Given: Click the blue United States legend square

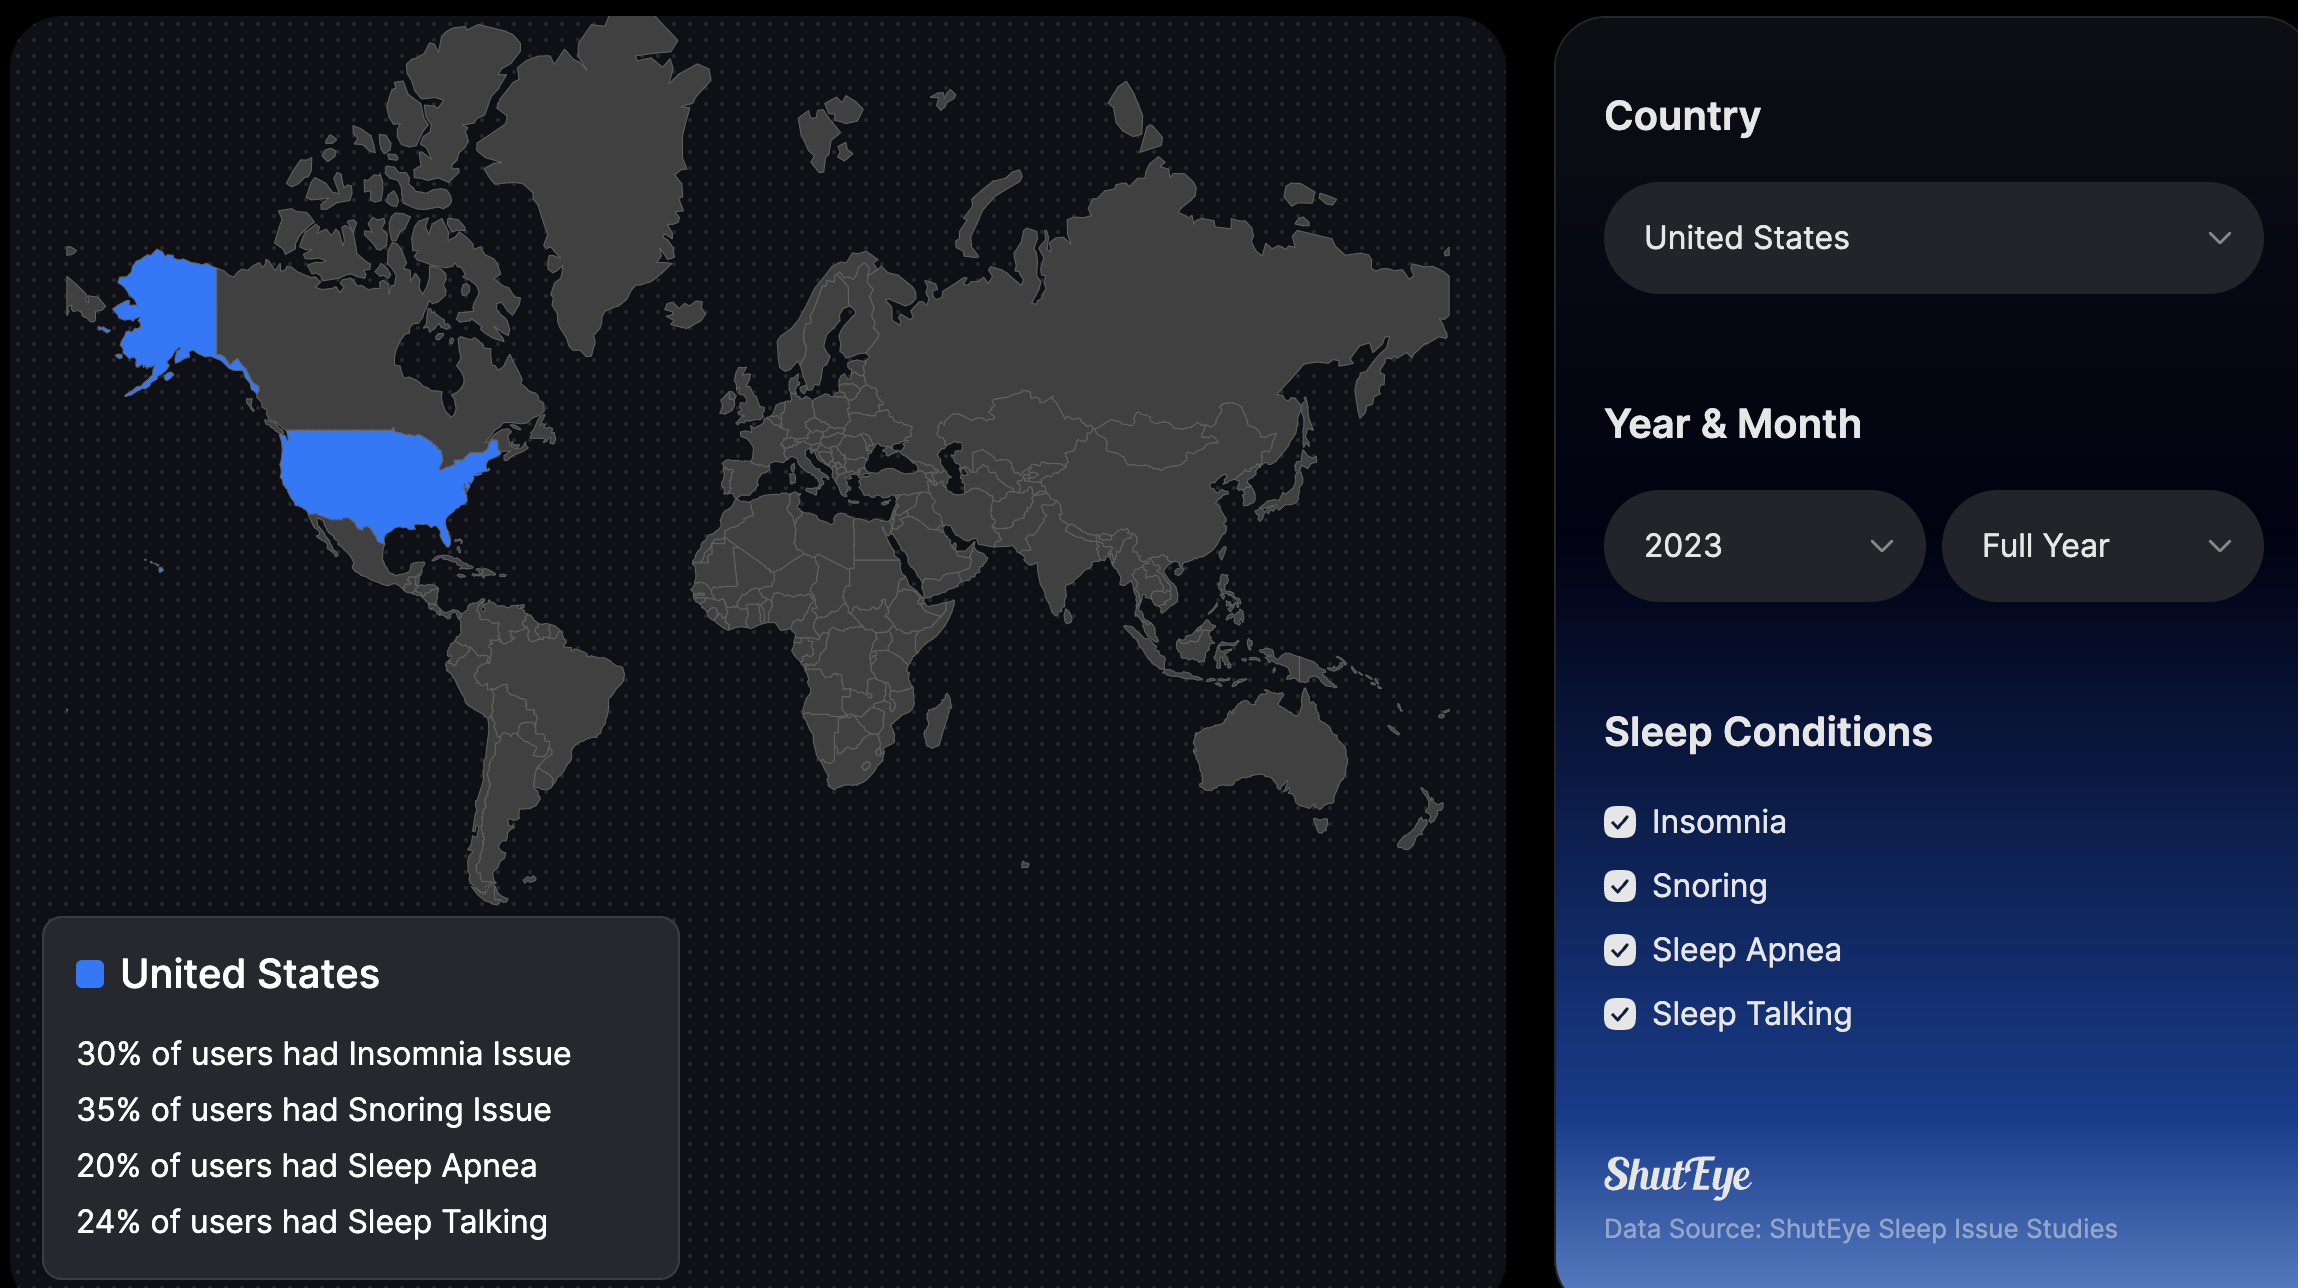Looking at the screenshot, I should [90, 974].
